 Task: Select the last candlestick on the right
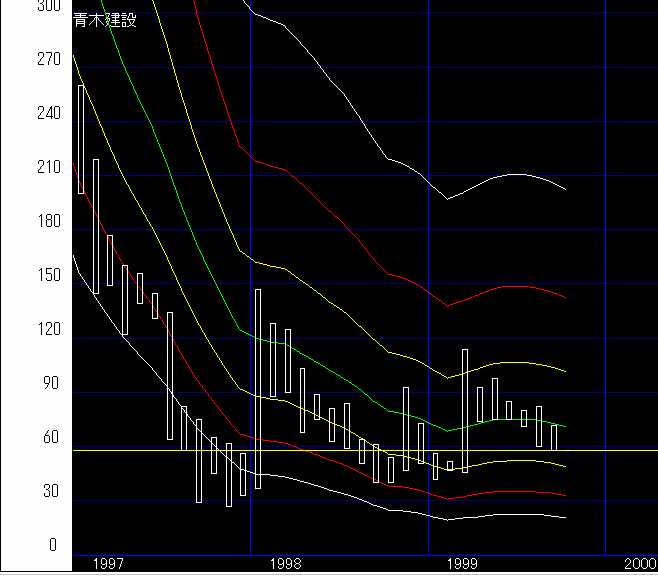(x=554, y=437)
